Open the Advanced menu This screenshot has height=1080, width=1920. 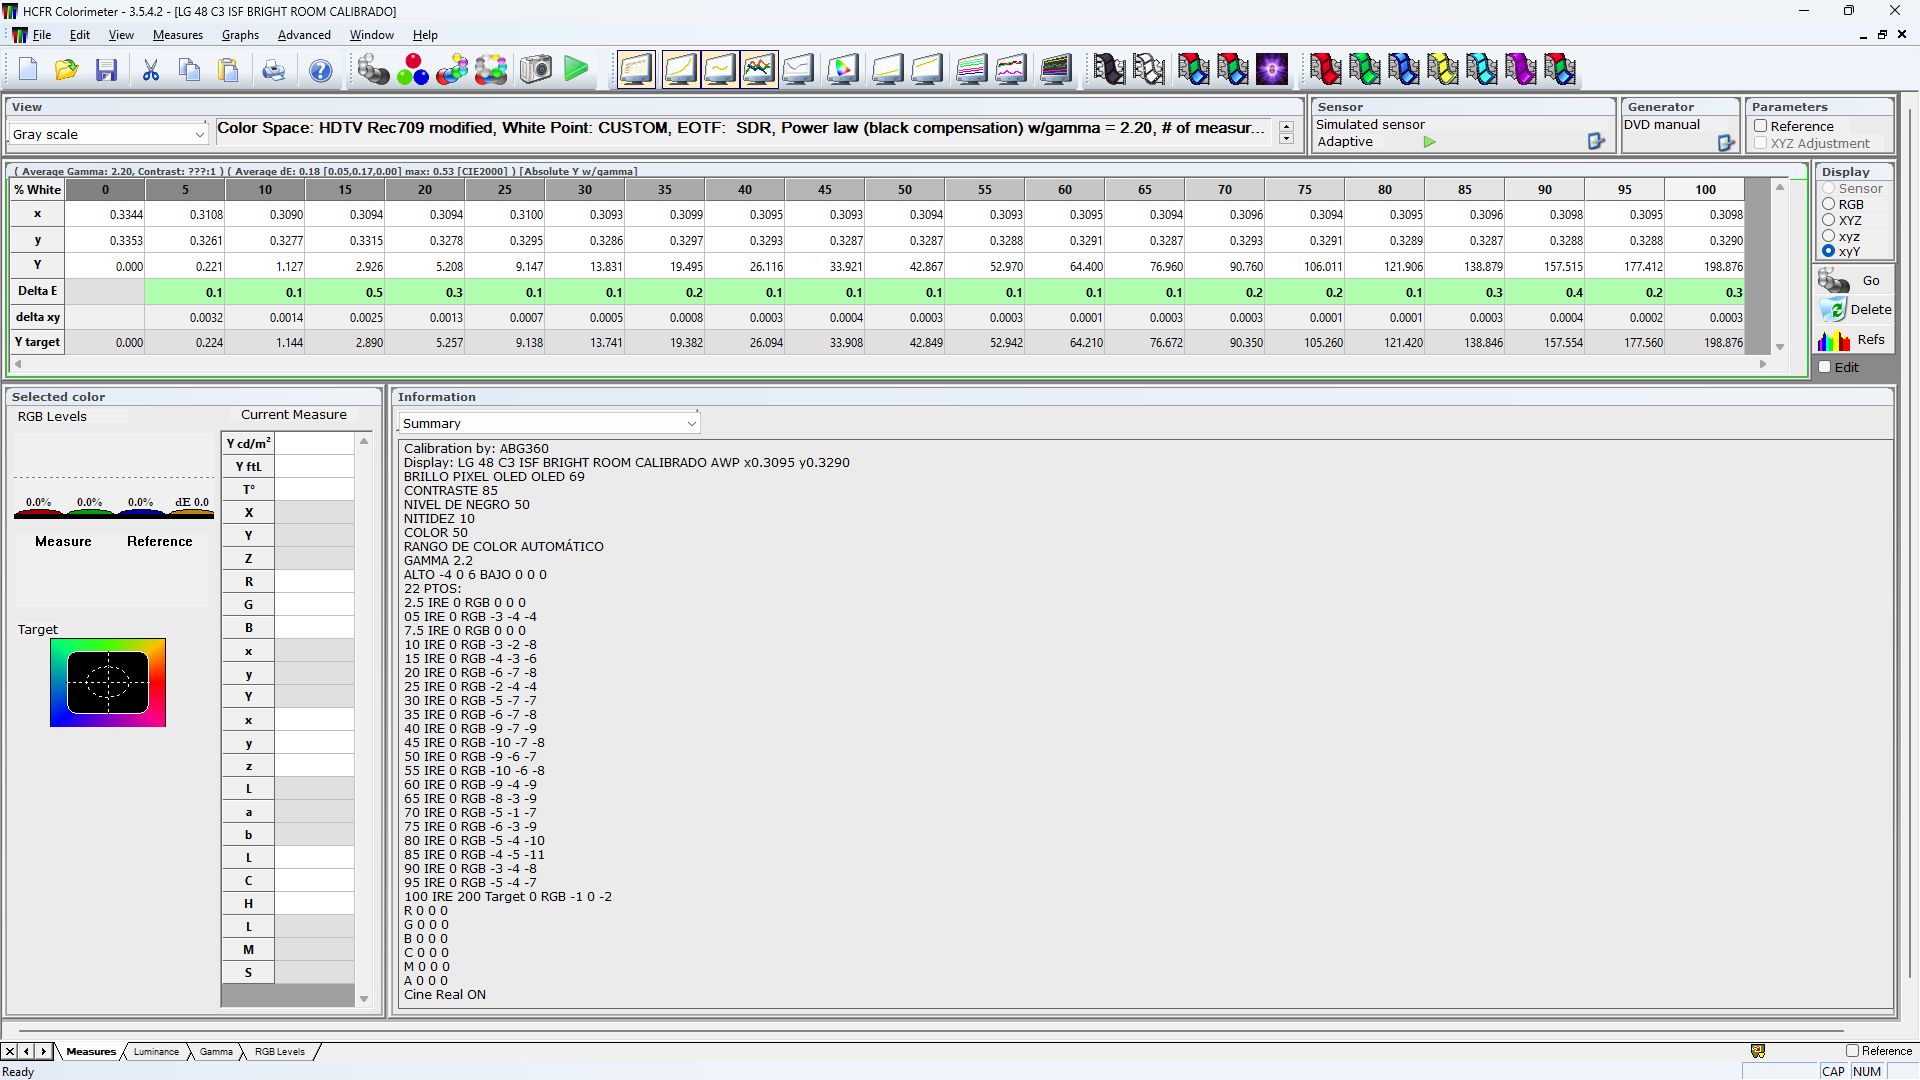point(304,35)
